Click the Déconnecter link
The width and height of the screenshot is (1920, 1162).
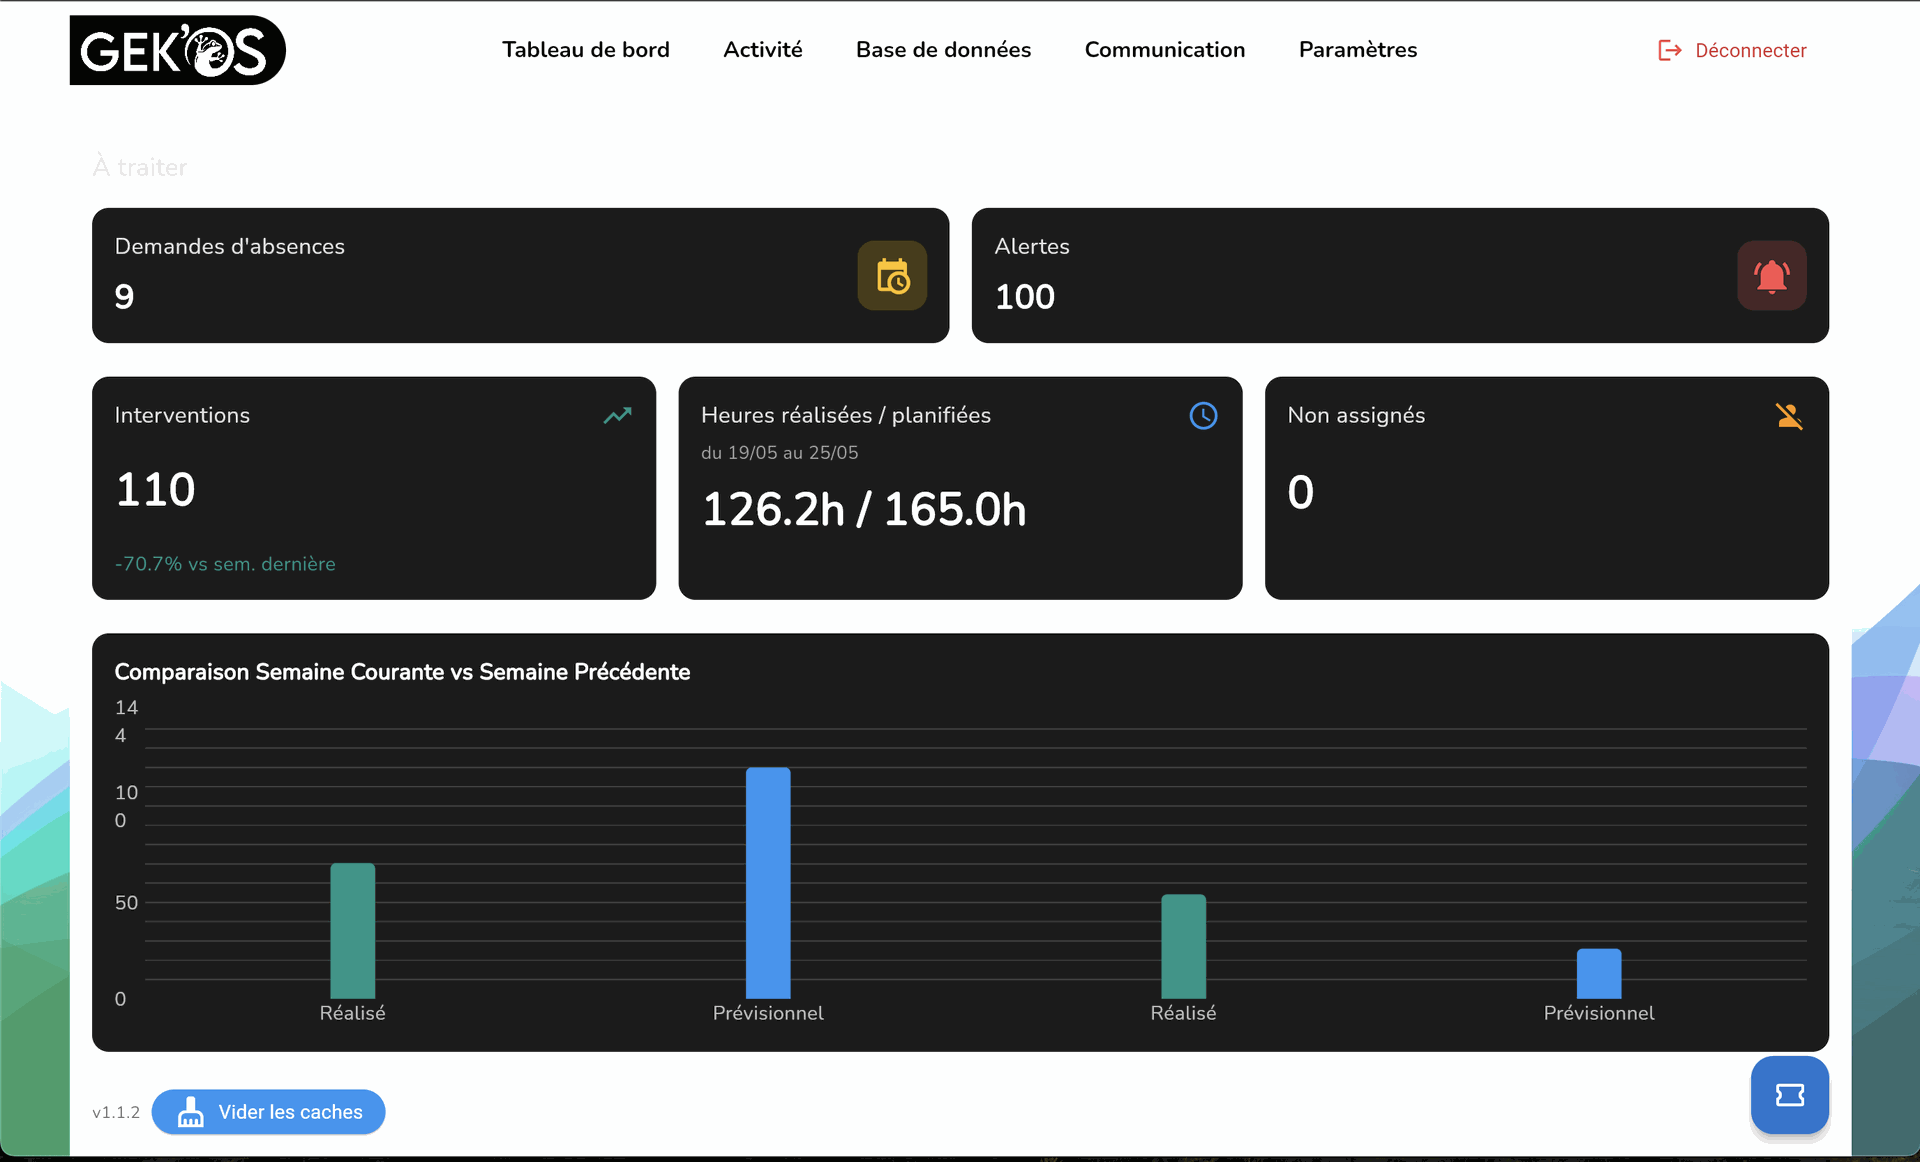click(x=1750, y=50)
